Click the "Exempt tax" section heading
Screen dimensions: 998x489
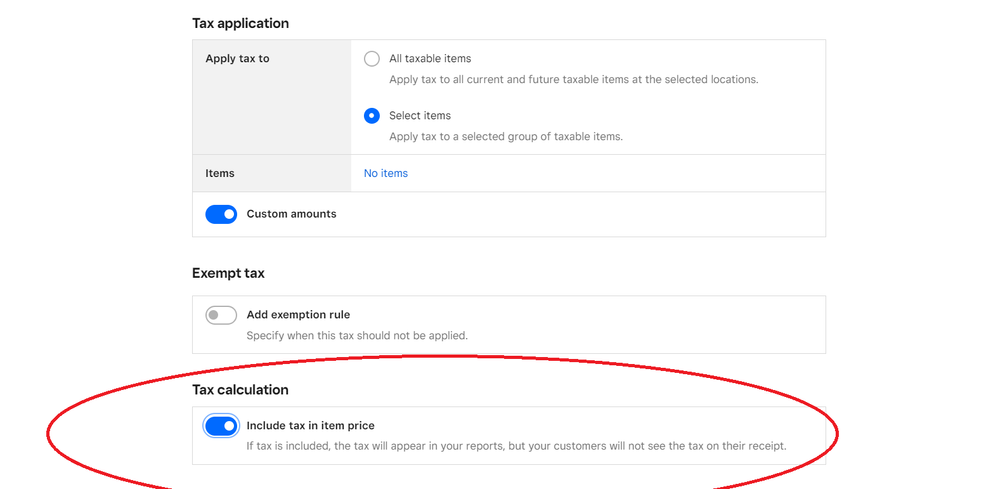tap(228, 273)
